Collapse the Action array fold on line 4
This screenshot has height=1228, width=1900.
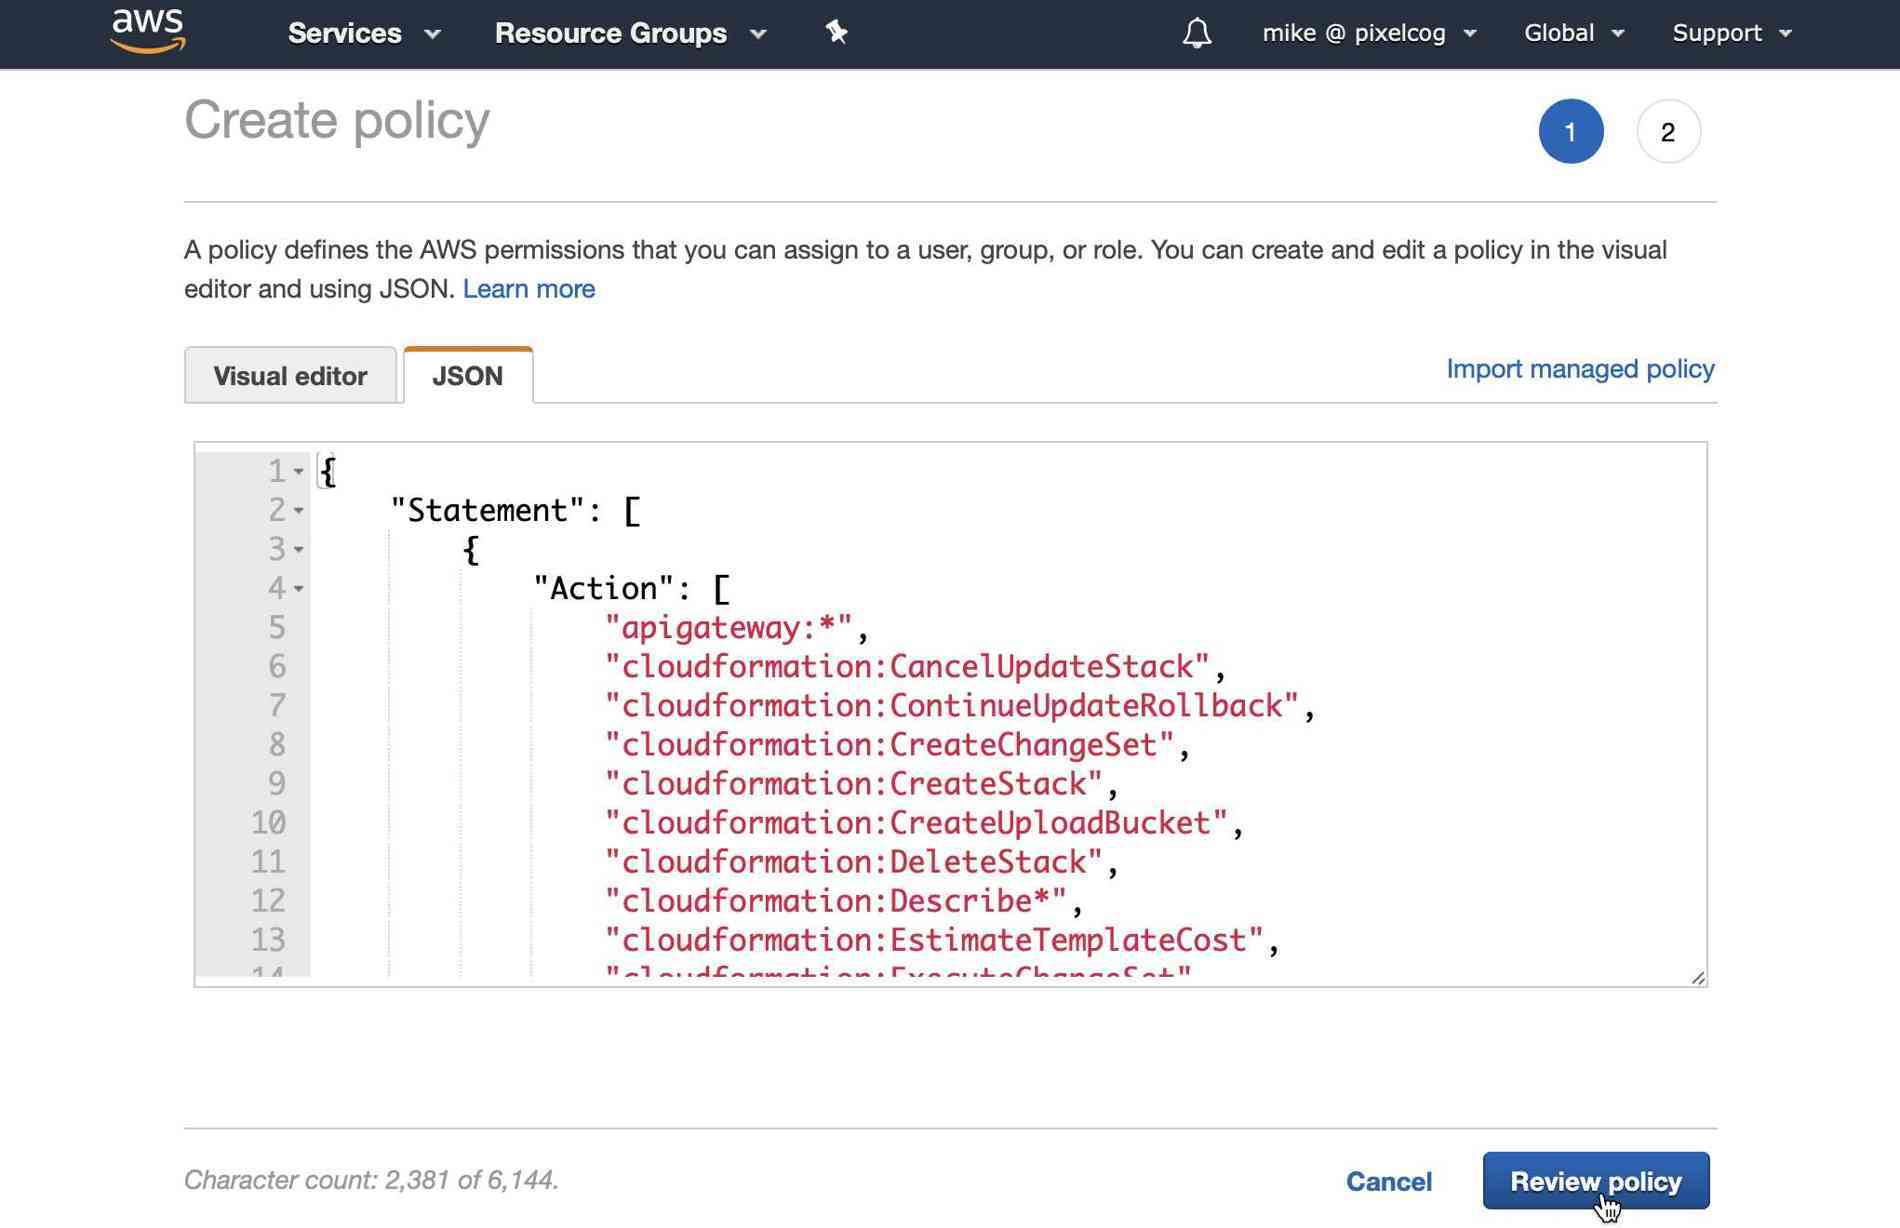tap(298, 588)
